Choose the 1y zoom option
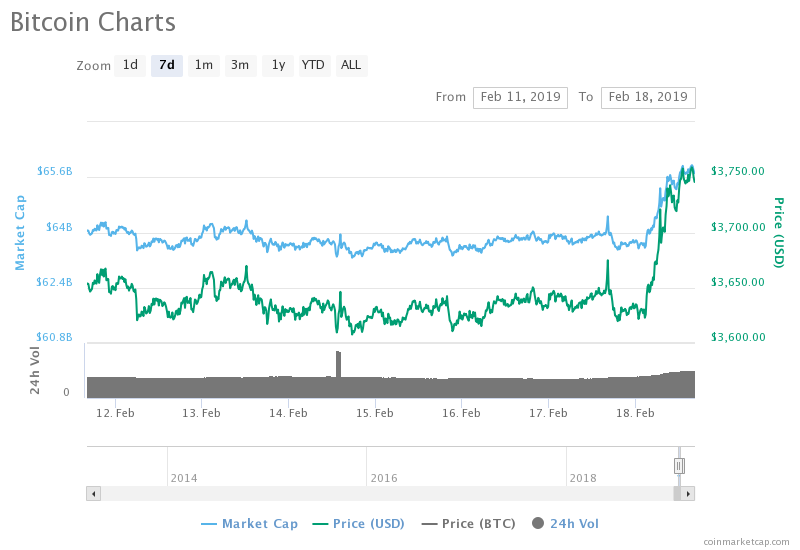800x550 pixels. click(277, 66)
